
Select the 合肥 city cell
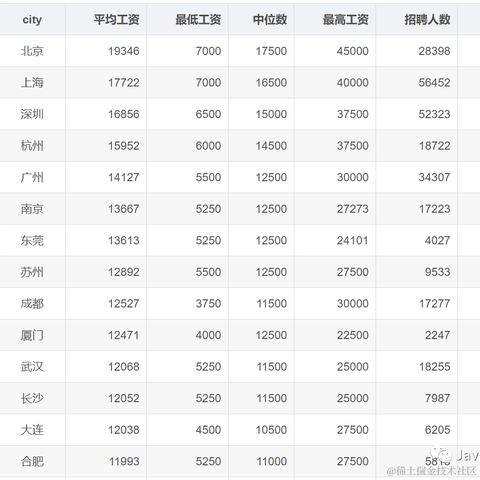(x=32, y=461)
